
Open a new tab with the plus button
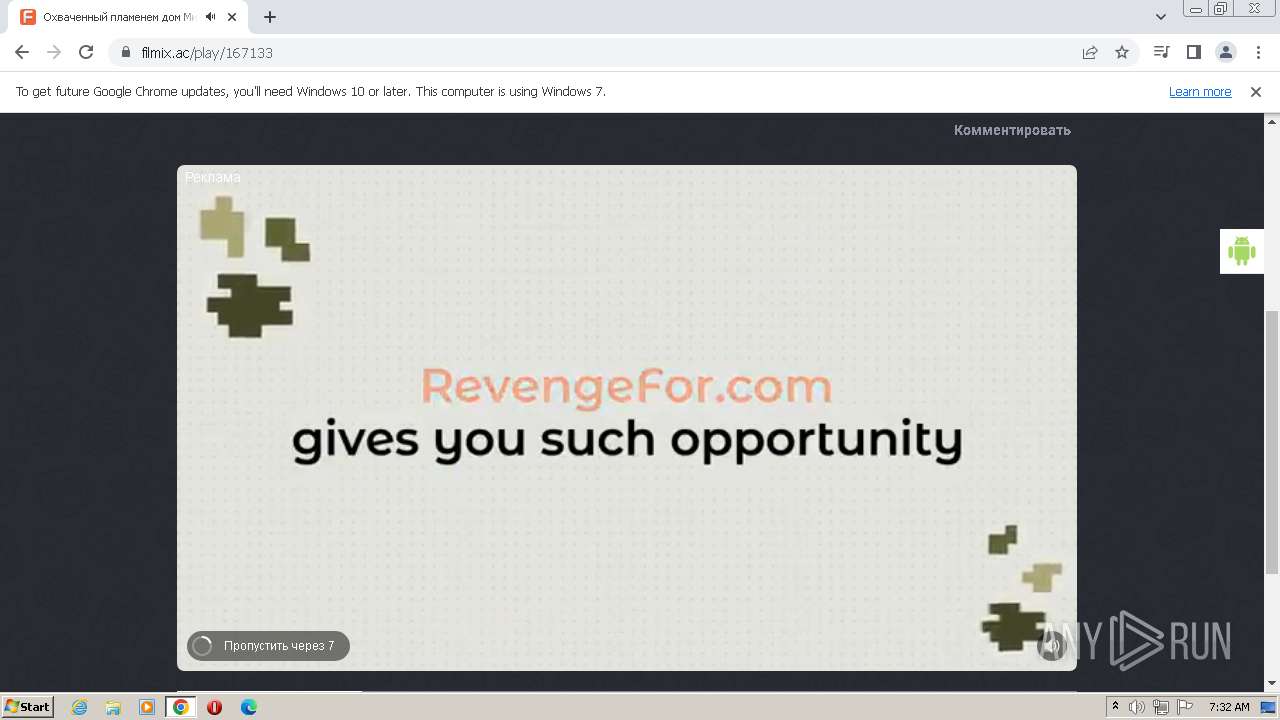(270, 17)
